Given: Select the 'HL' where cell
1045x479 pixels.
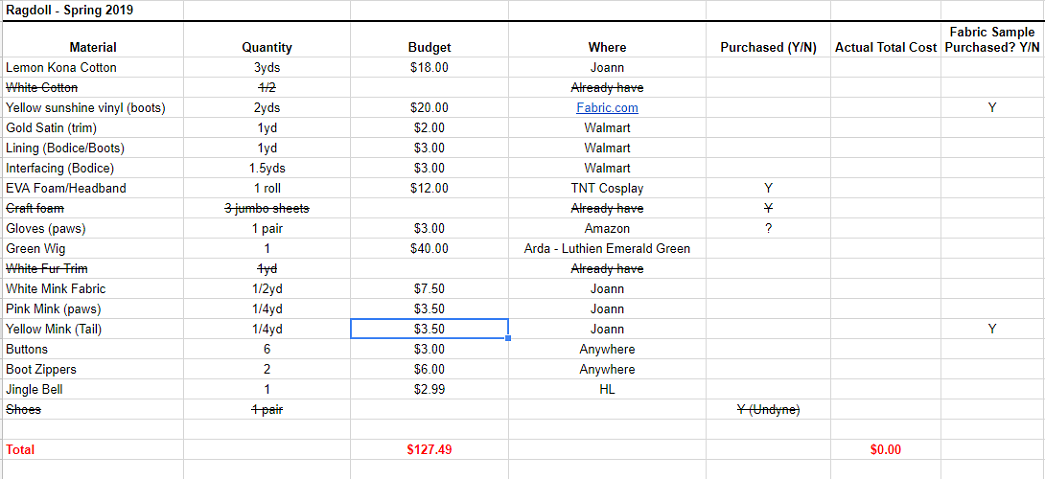Looking at the screenshot, I should [x=607, y=390].
